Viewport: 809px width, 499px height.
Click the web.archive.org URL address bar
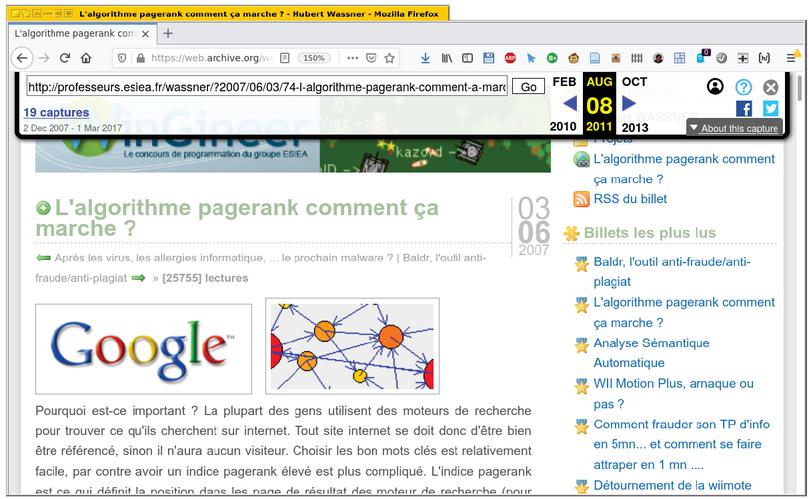tap(212, 58)
